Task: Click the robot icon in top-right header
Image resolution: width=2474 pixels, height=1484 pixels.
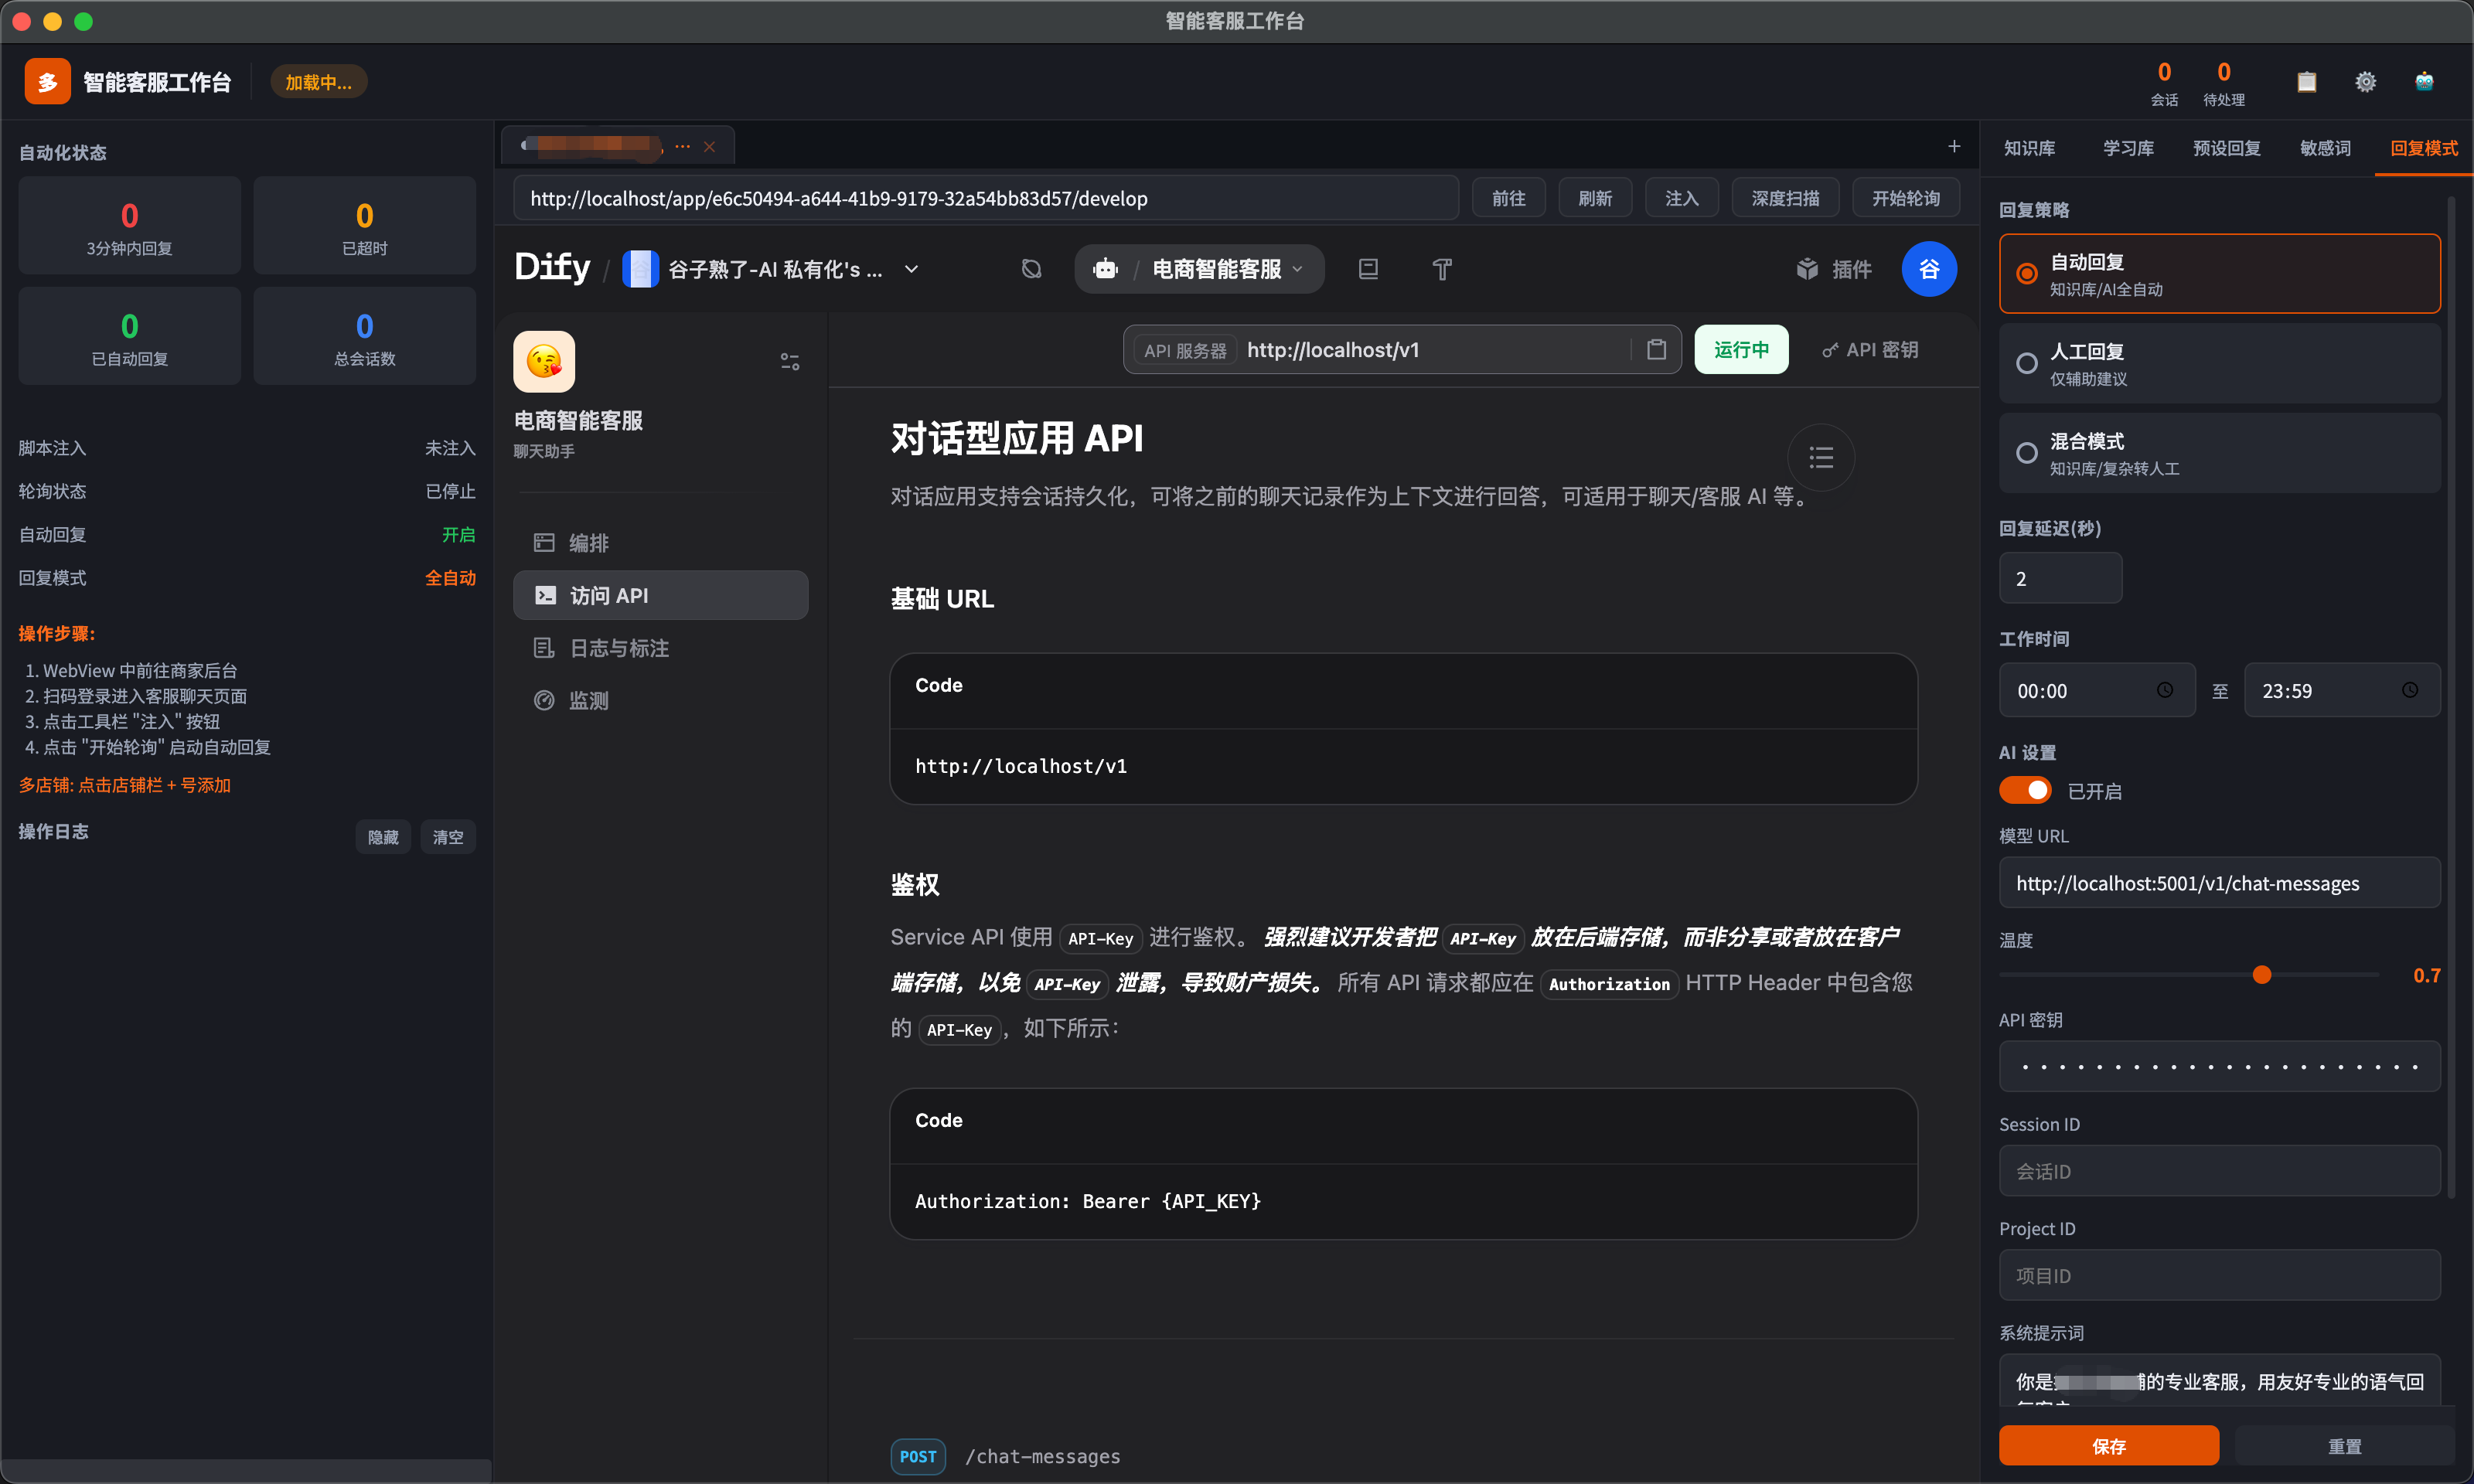Action: [2424, 82]
